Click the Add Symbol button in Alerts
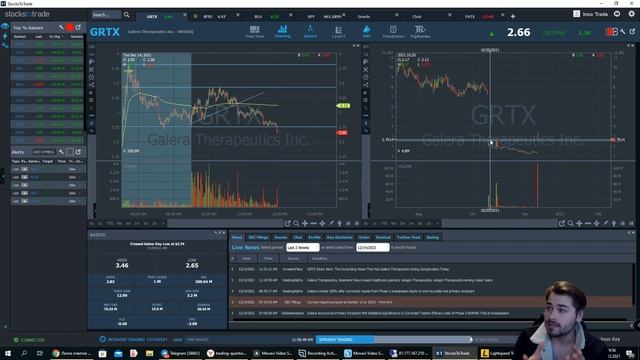640x360 pixels. tap(44, 152)
